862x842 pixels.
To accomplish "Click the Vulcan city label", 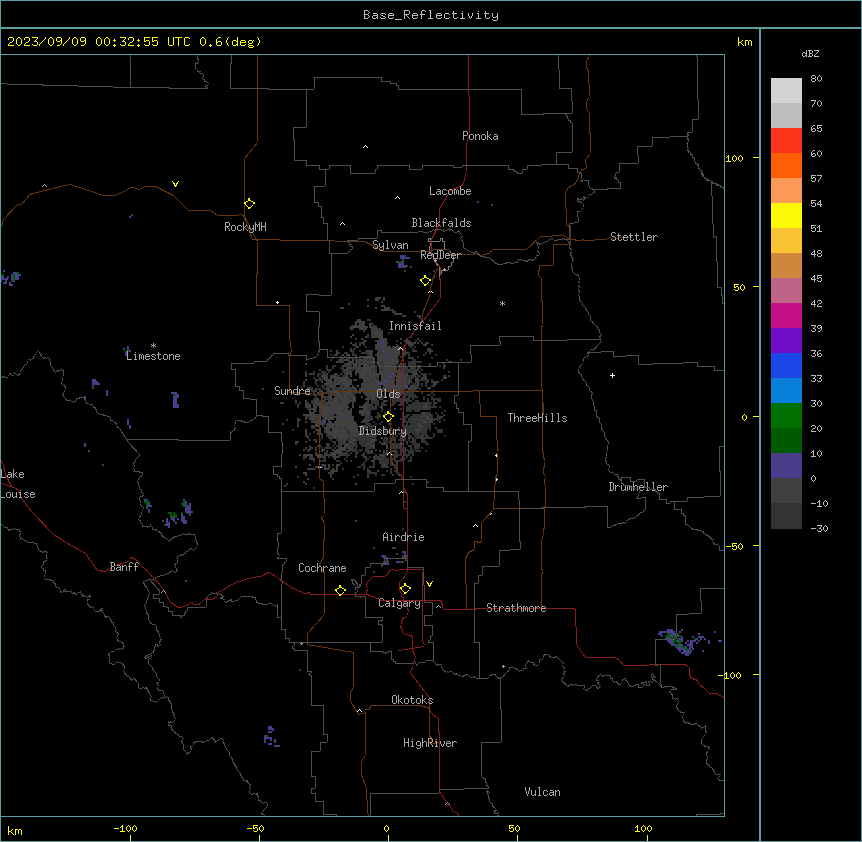I will click(x=543, y=792).
